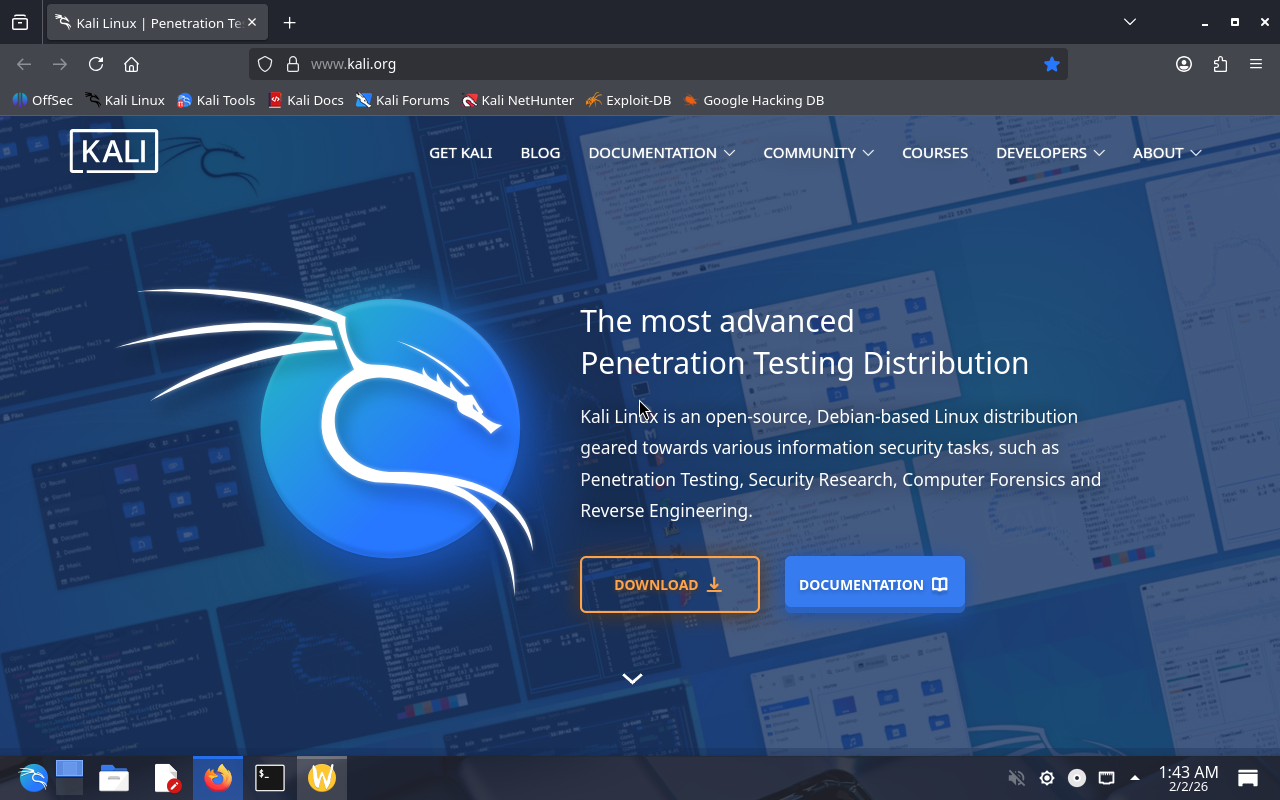This screenshot has width=1280, height=800.
Task: Expand the Developers navigation dropdown
Action: click(1050, 153)
